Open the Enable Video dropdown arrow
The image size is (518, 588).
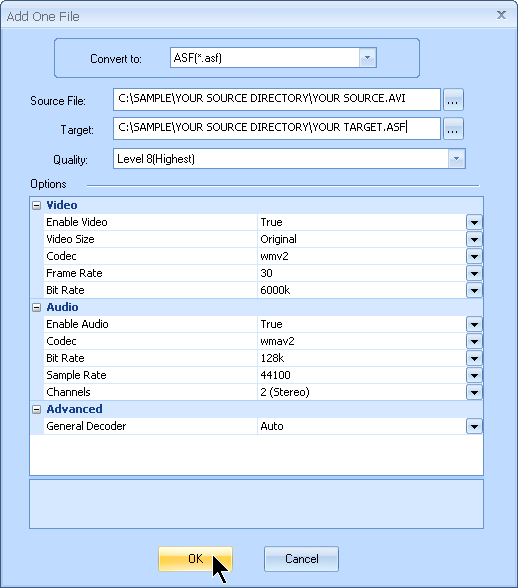tap(474, 222)
